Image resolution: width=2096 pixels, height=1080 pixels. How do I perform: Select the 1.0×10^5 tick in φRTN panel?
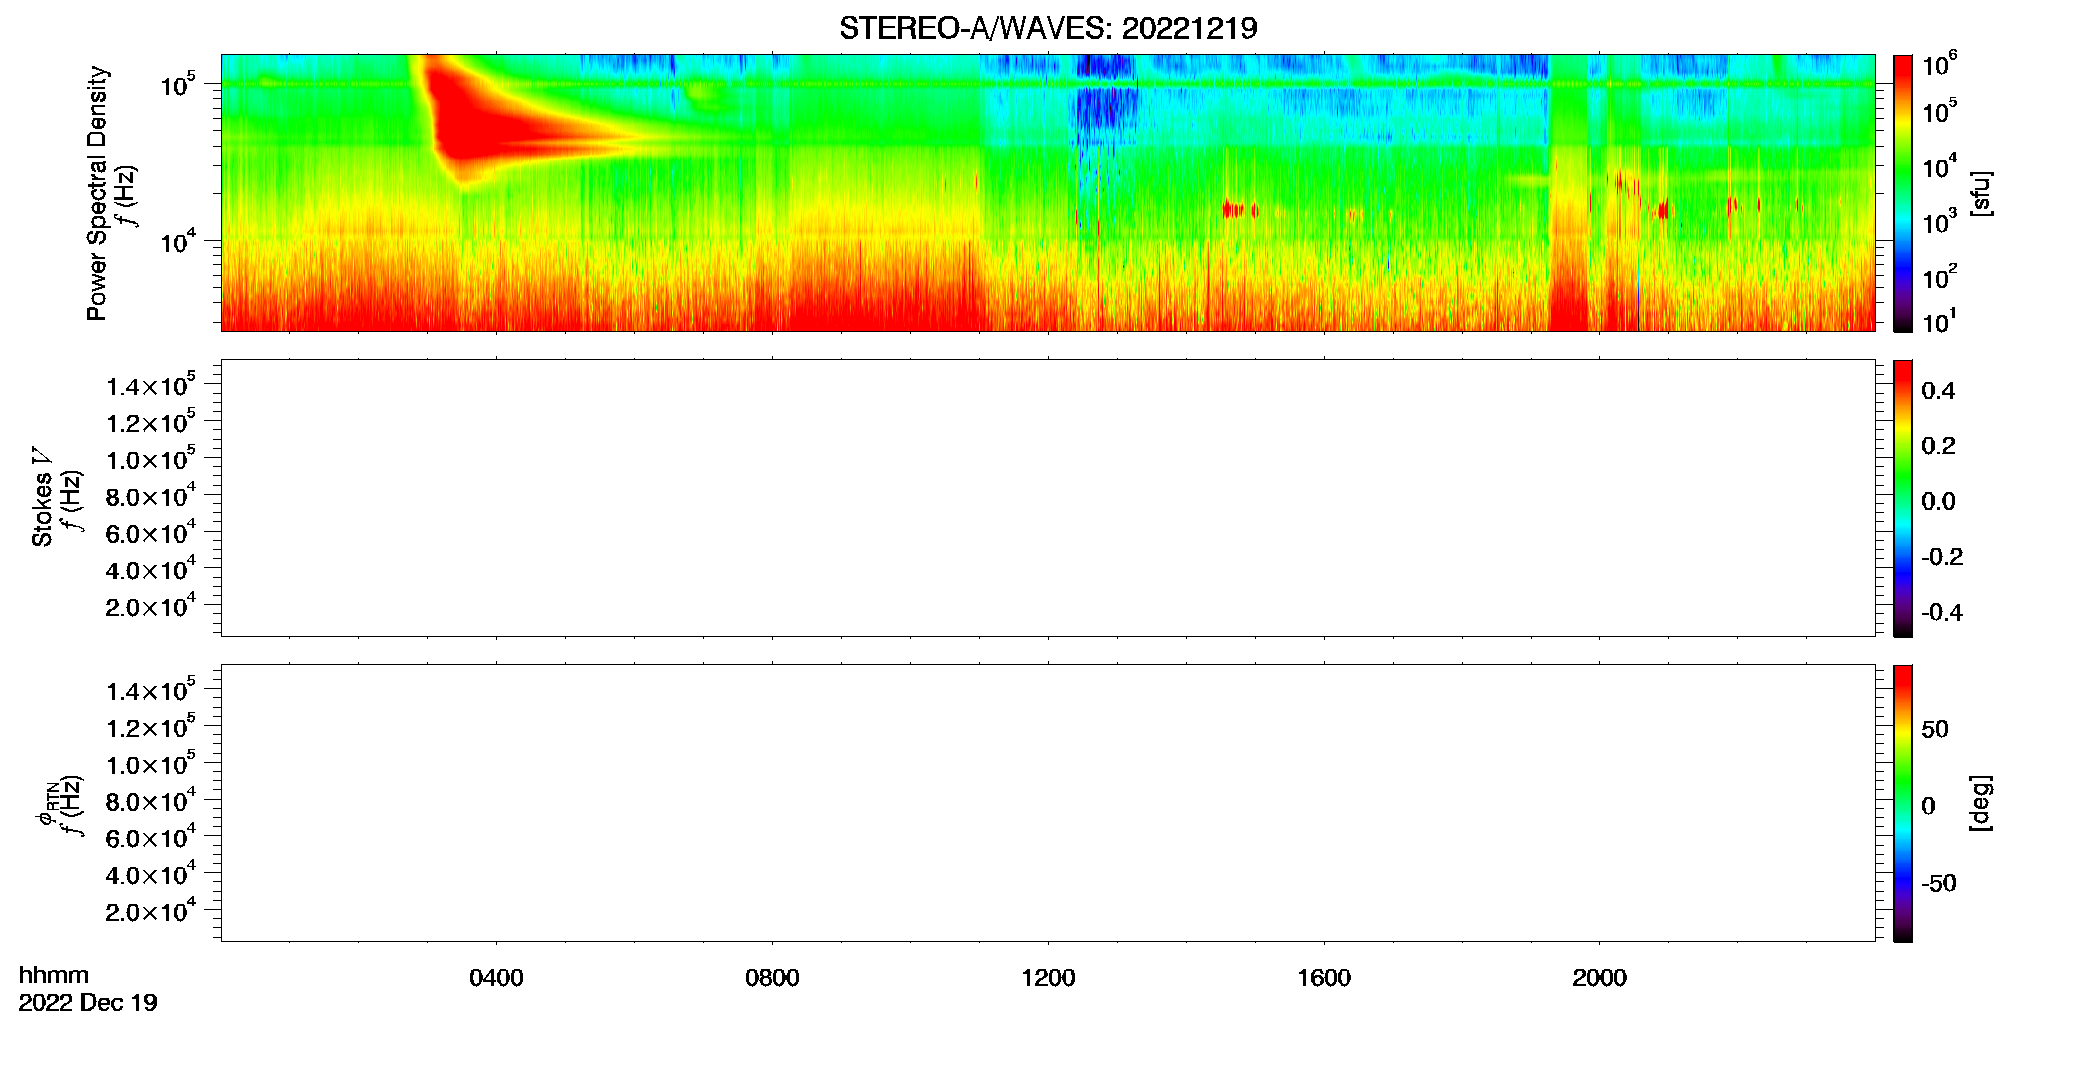tap(151, 763)
